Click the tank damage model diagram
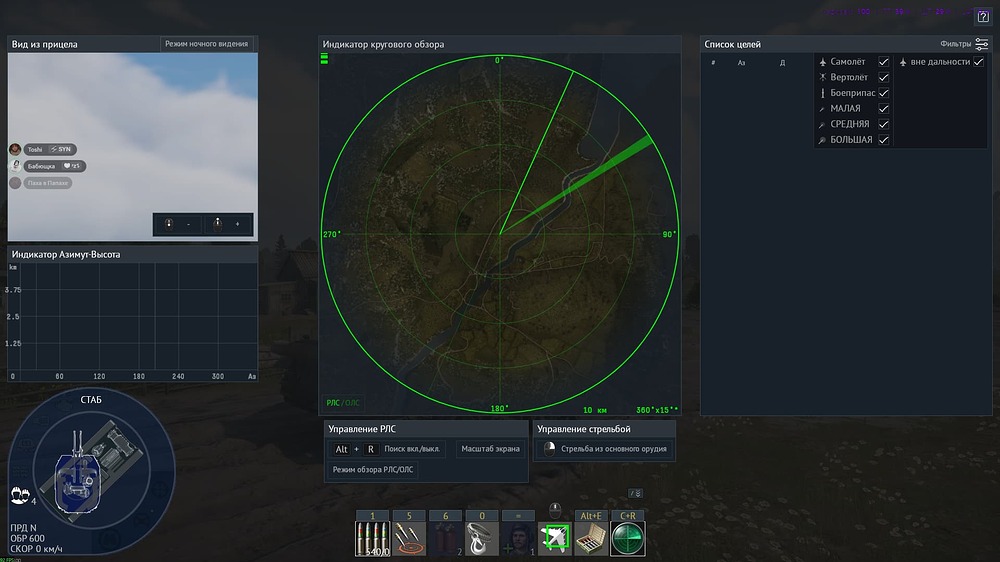1000x562 pixels. (91, 470)
